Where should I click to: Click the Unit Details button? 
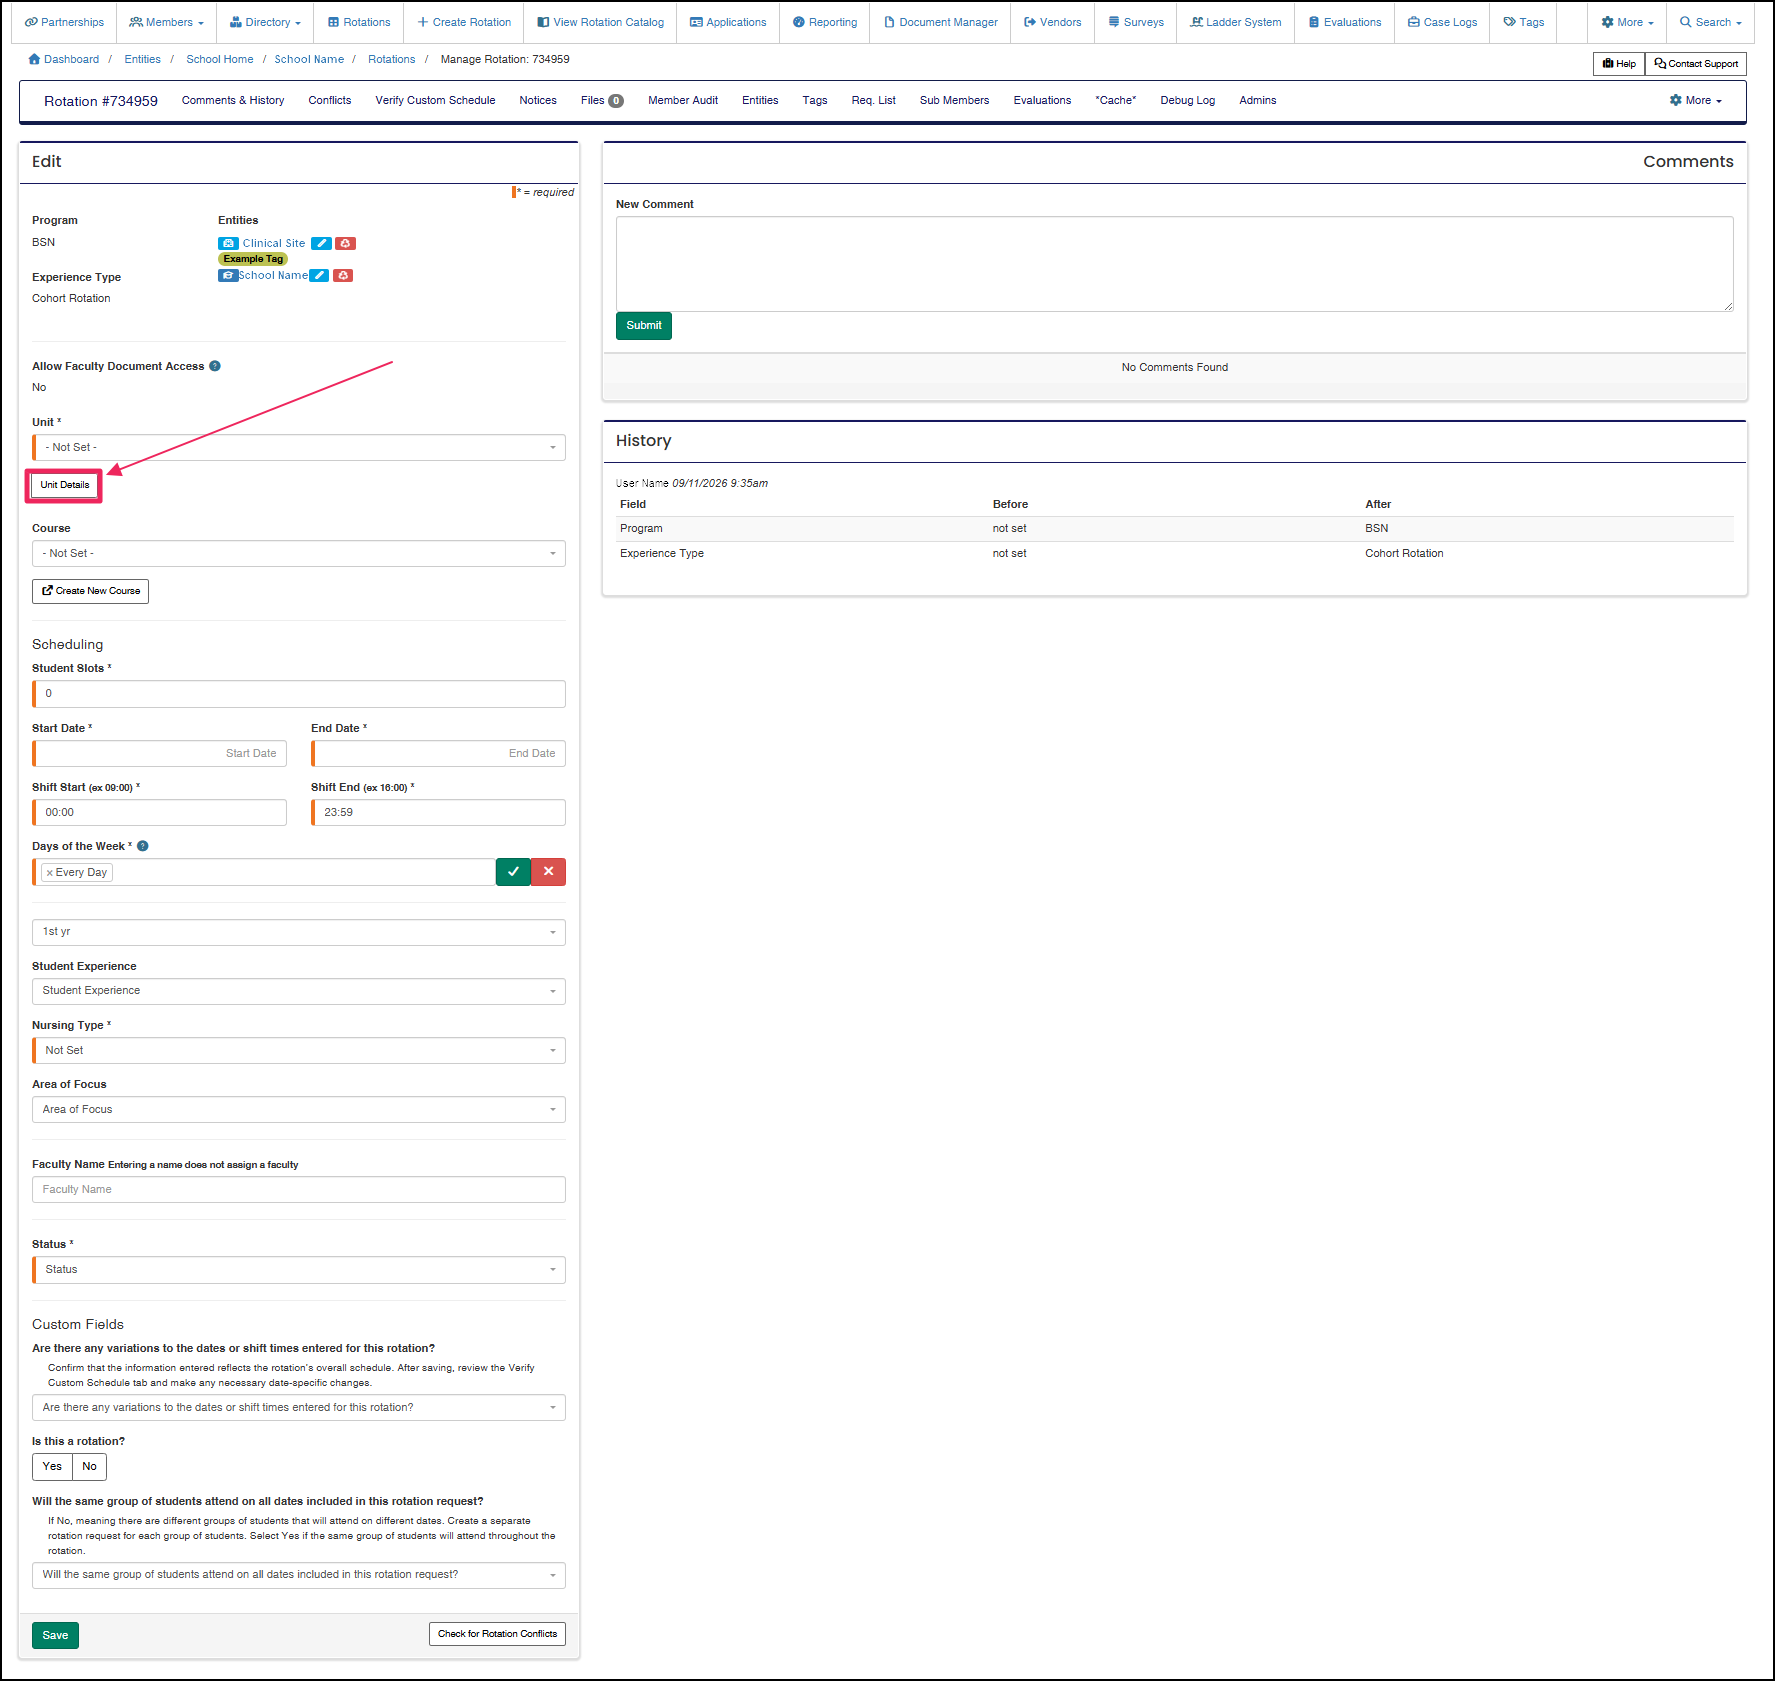coord(65,485)
